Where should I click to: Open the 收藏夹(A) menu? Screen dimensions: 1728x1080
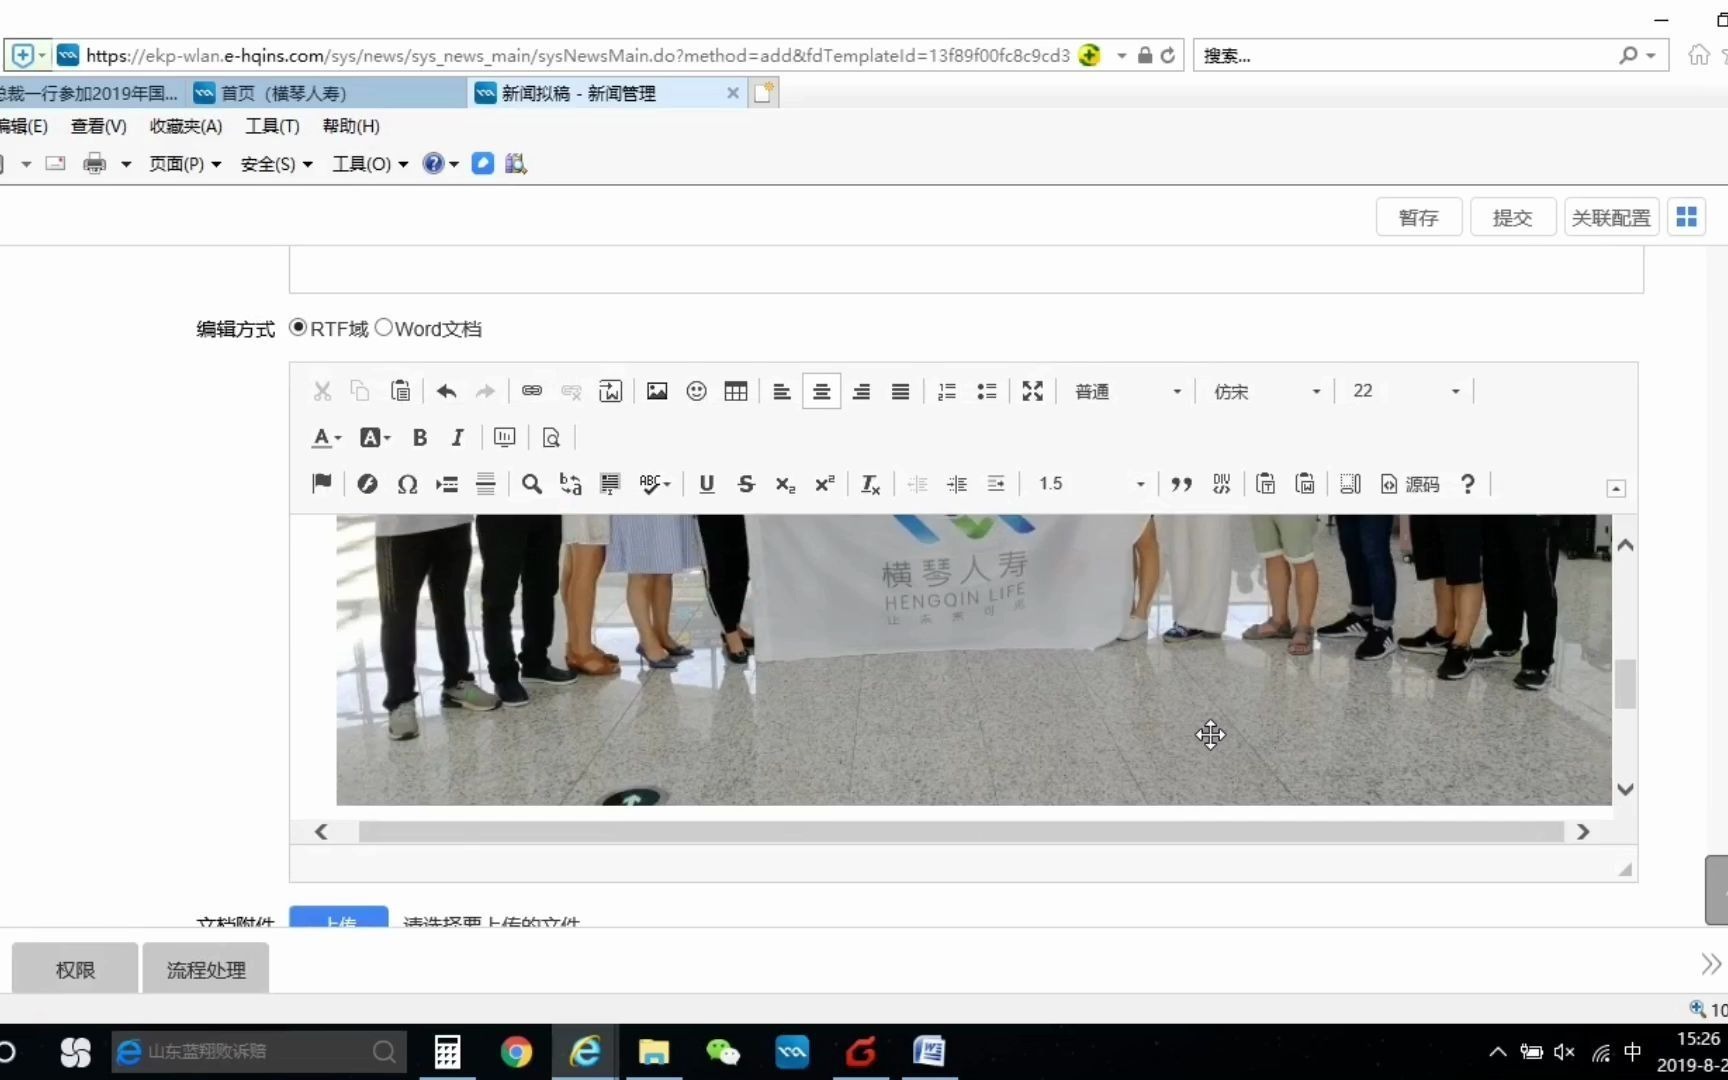186,126
